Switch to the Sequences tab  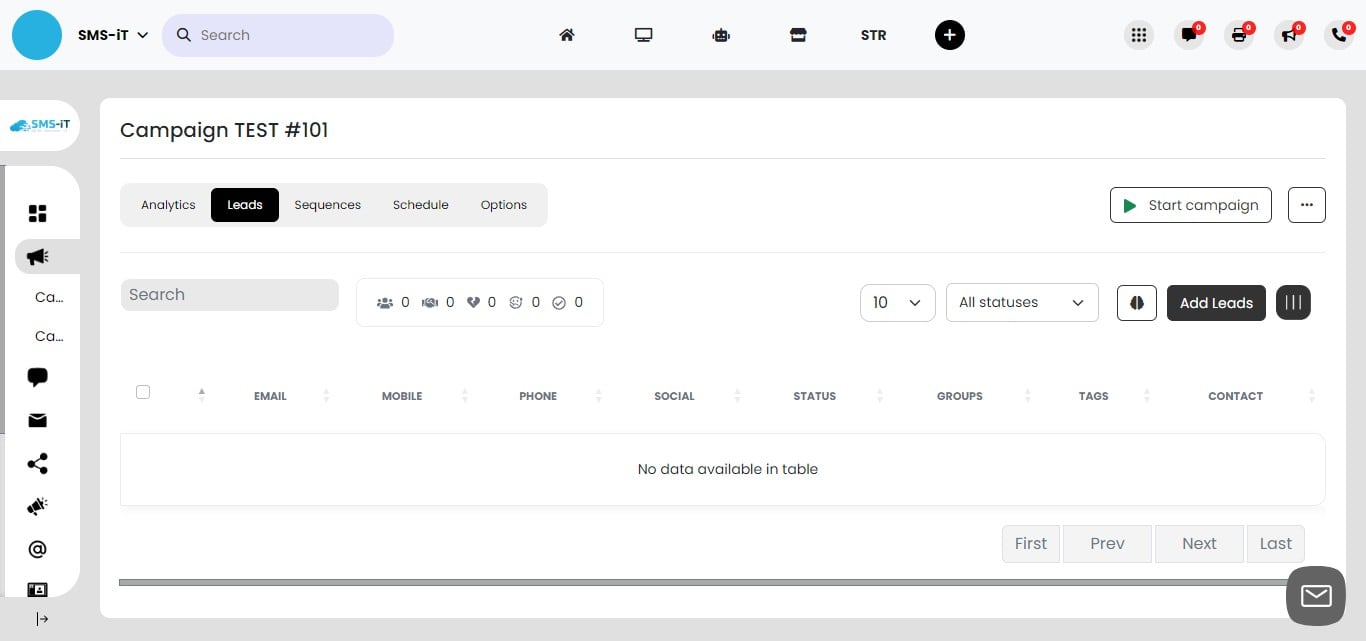[327, 204]
